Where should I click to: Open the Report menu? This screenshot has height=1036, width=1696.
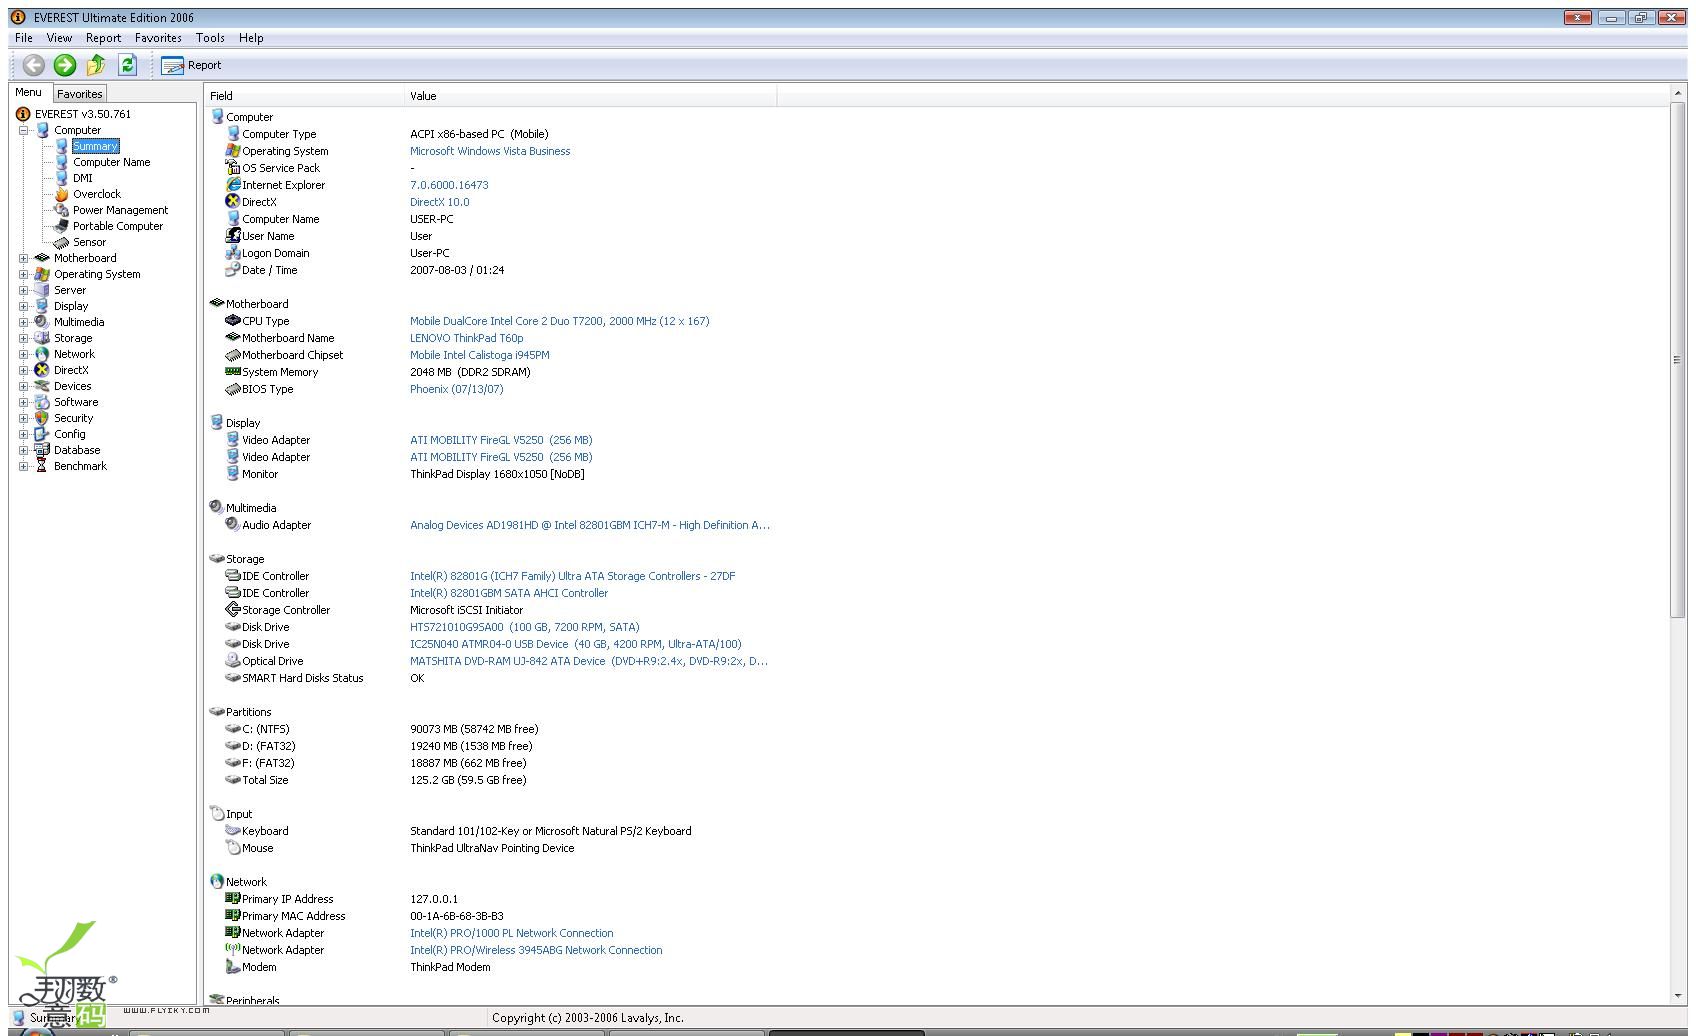[103, 38]
